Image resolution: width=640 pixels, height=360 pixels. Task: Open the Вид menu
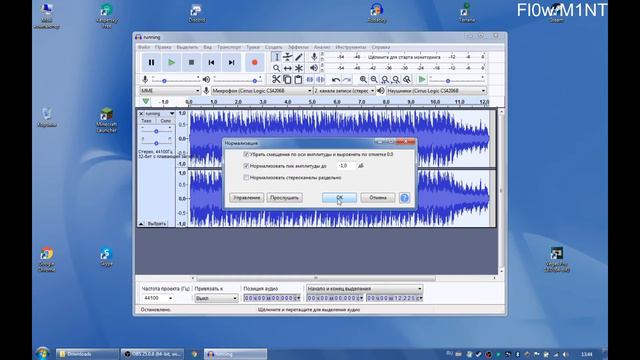pyautogui.click(x=207, y=47)
